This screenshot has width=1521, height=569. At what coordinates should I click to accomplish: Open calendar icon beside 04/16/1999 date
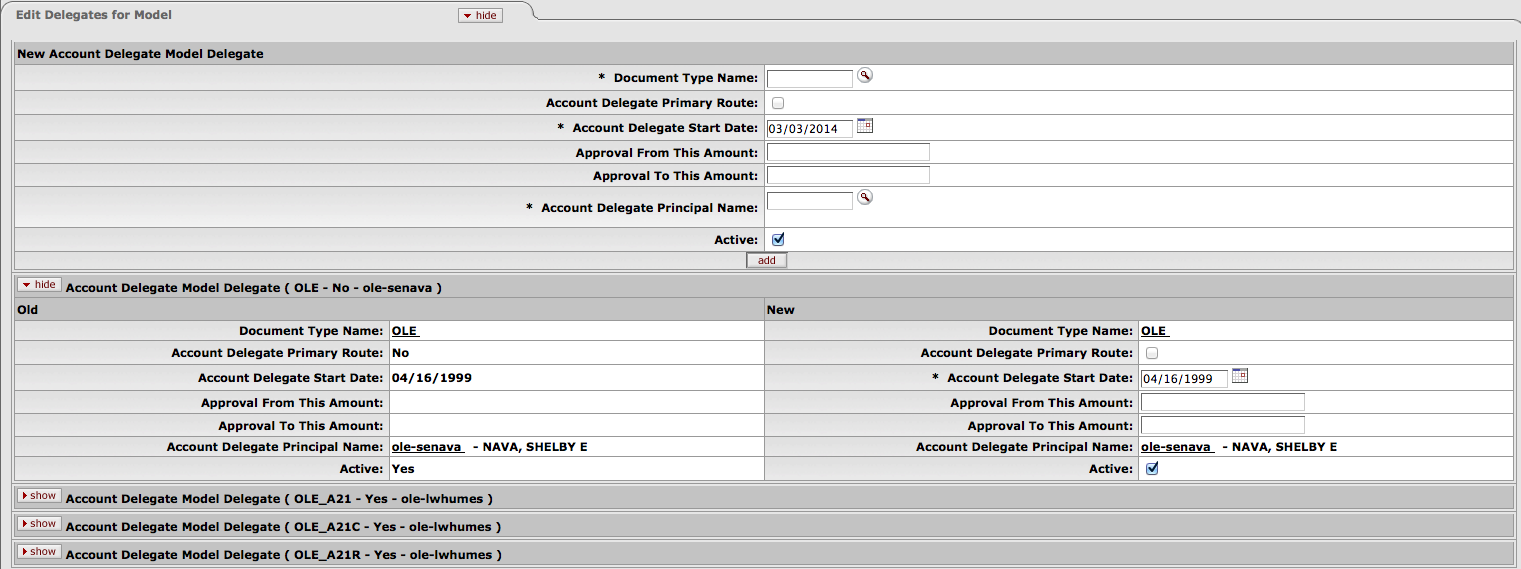tap(1240, 376)
